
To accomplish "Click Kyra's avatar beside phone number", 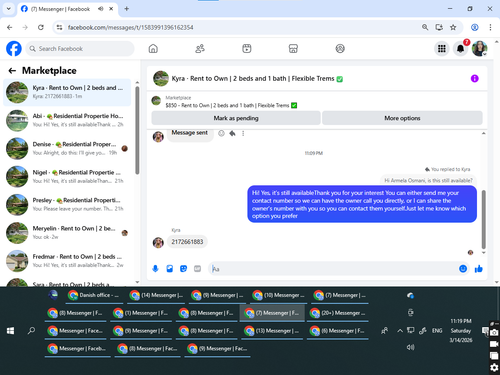I will tap(158, 242).
